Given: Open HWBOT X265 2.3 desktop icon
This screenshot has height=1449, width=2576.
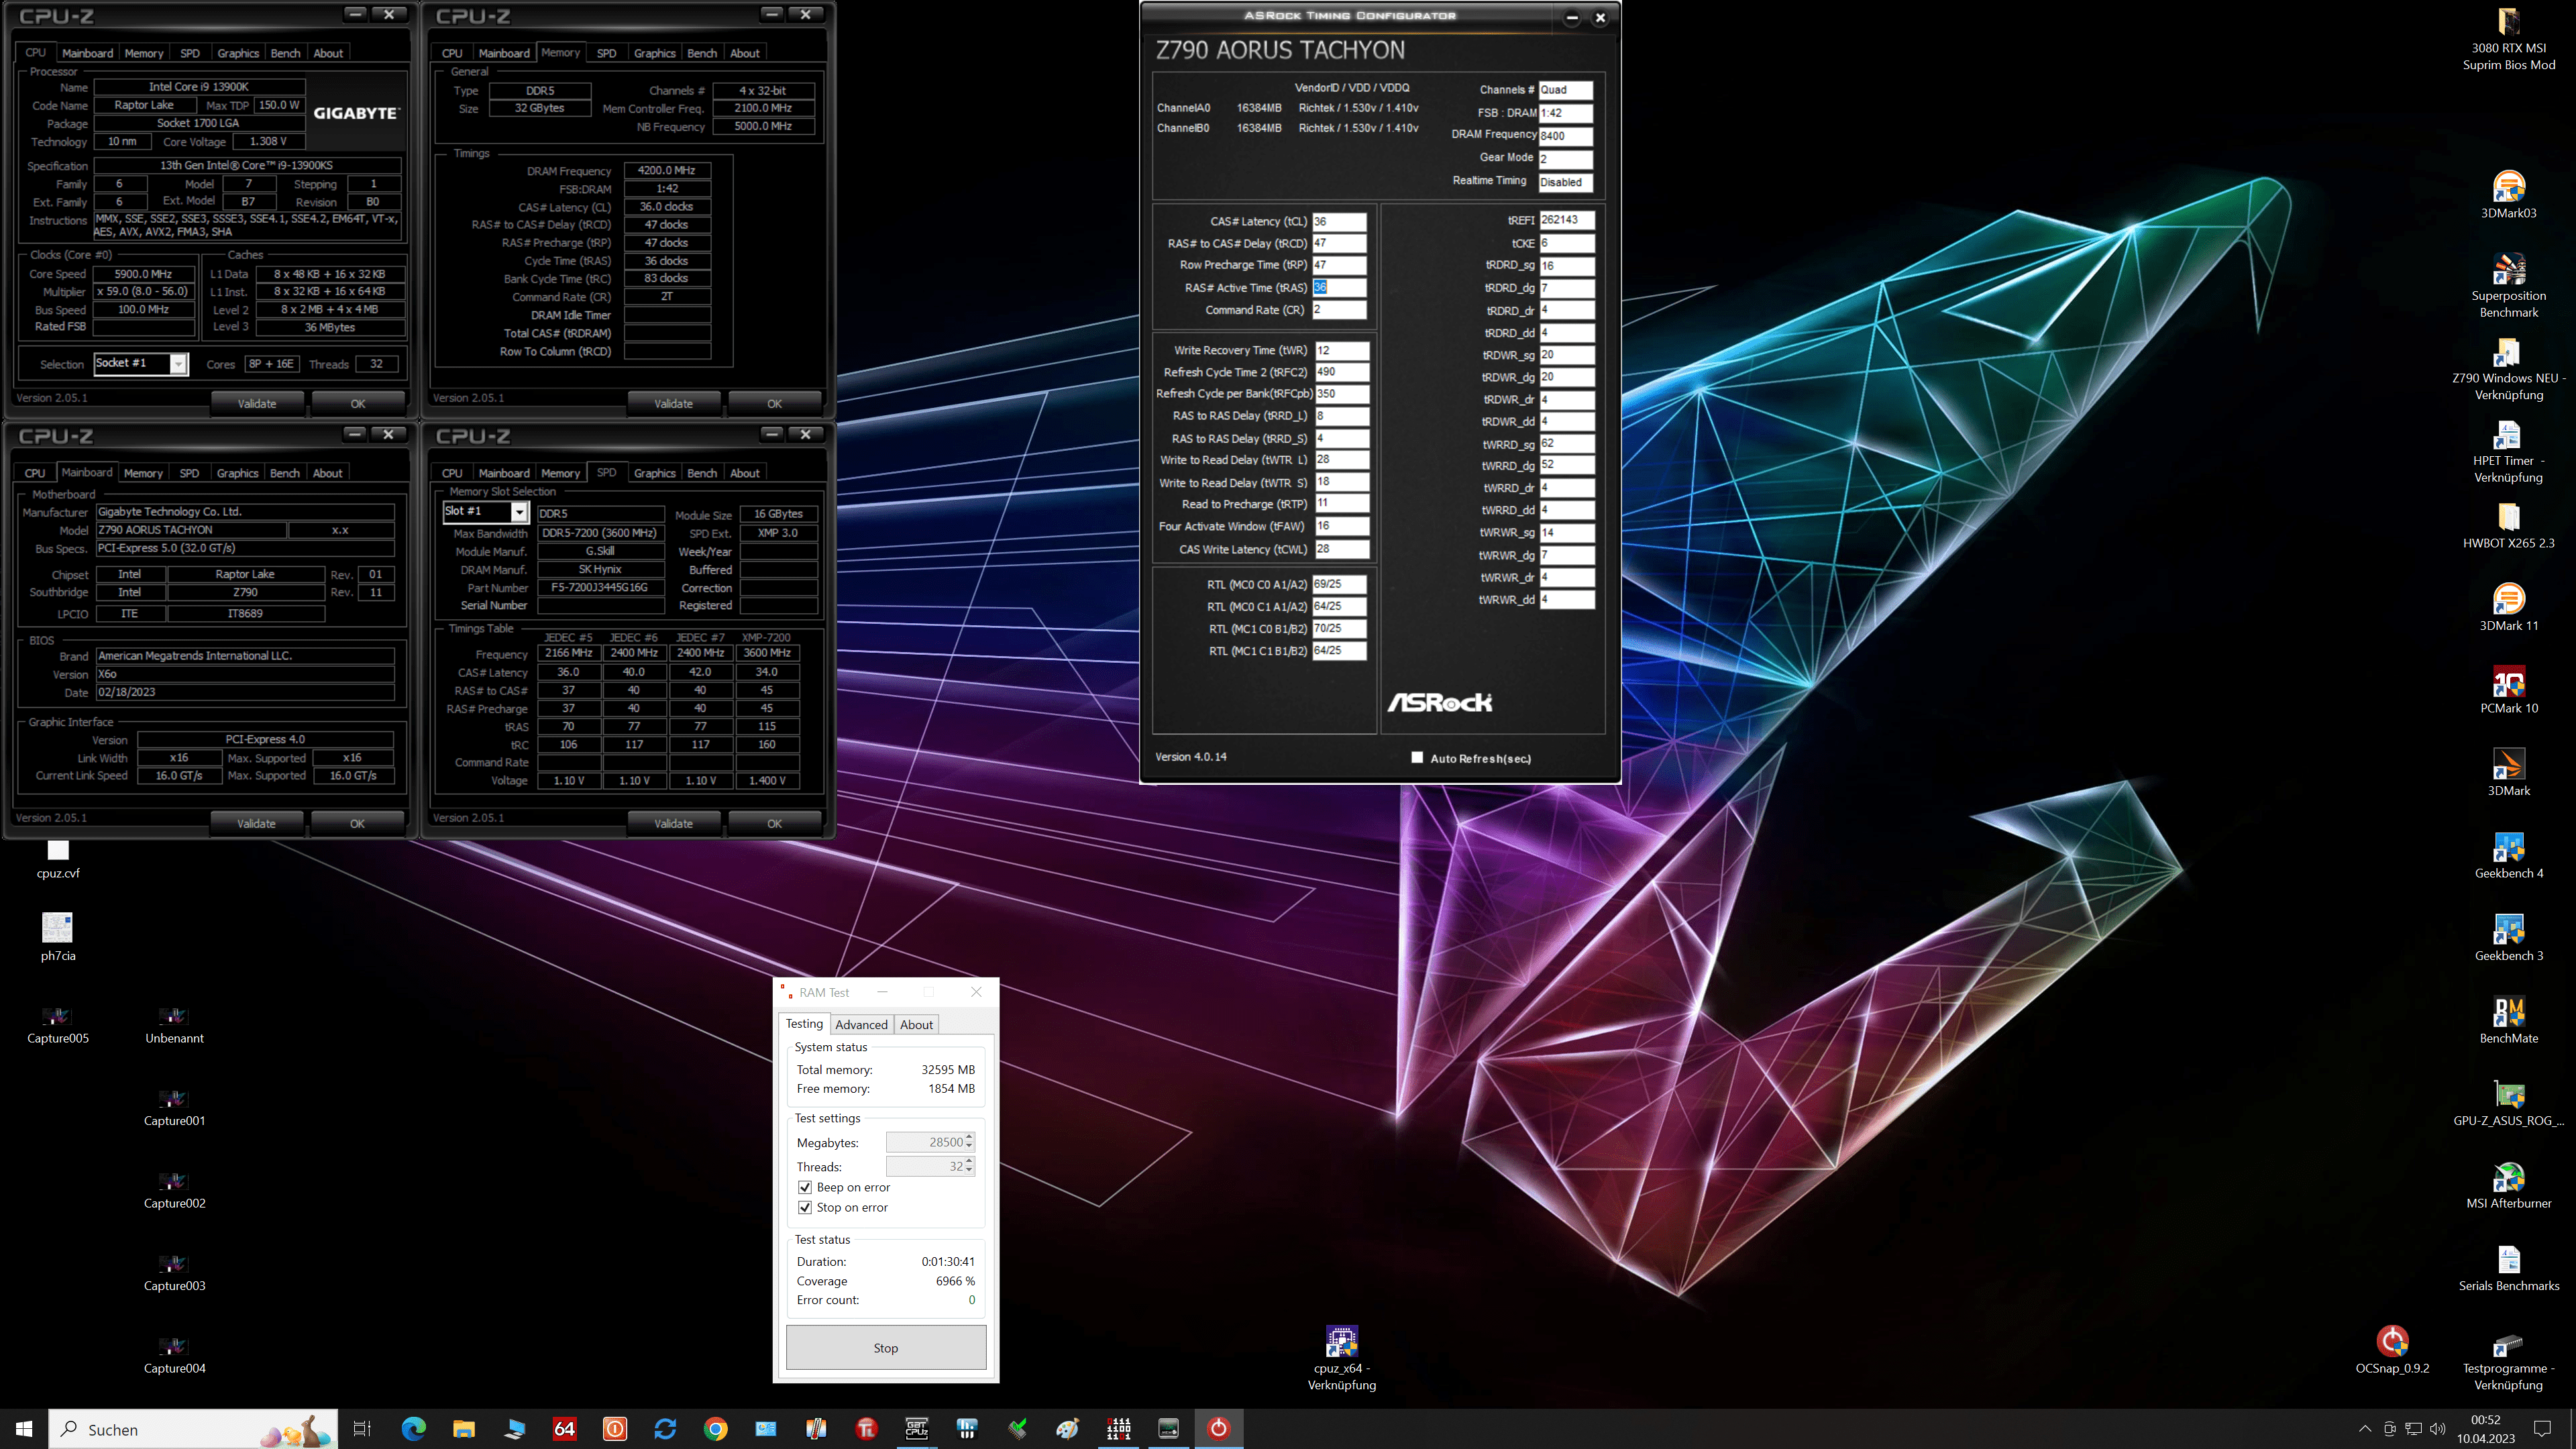Looking at the screenshot, I should (x=2508, y=525).
